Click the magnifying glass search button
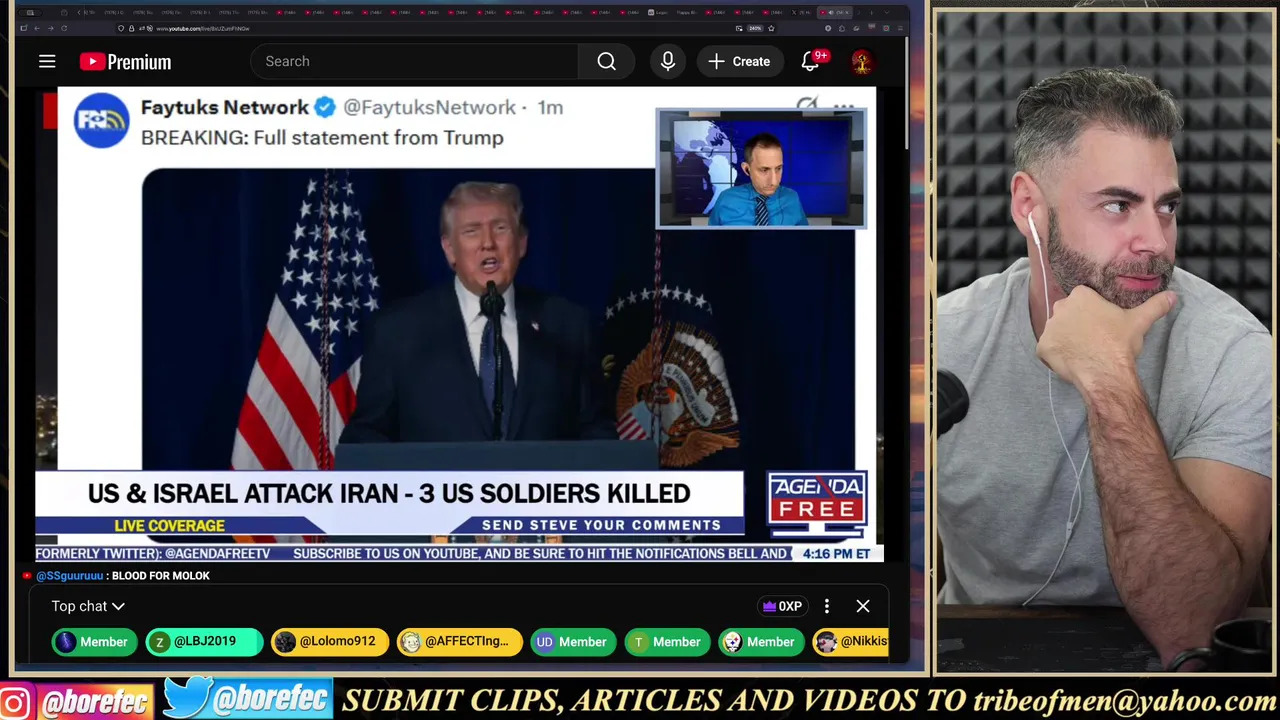The image size is (1280, 720). coord(606,62)
